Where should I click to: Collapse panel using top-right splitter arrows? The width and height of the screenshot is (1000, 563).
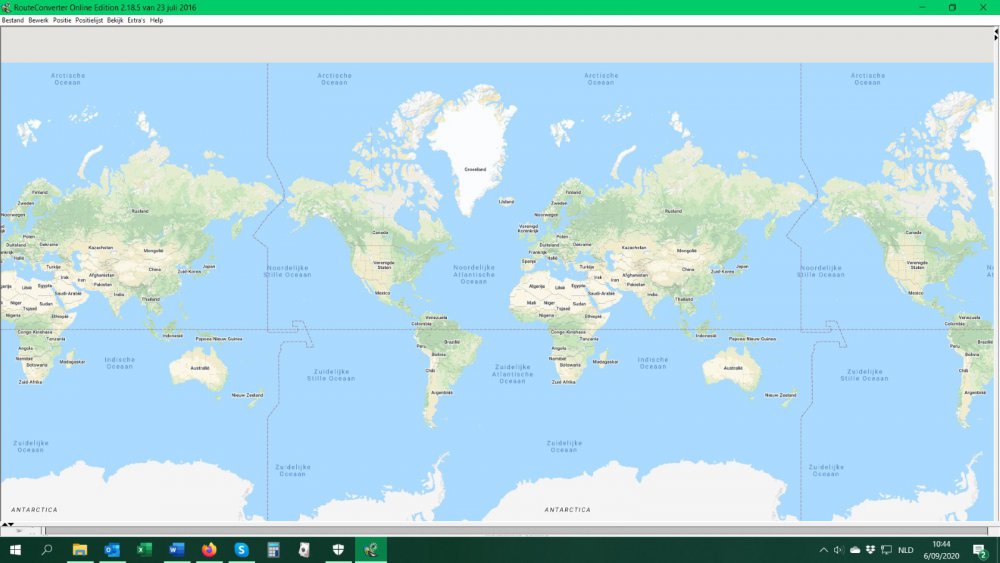[996, 34]
